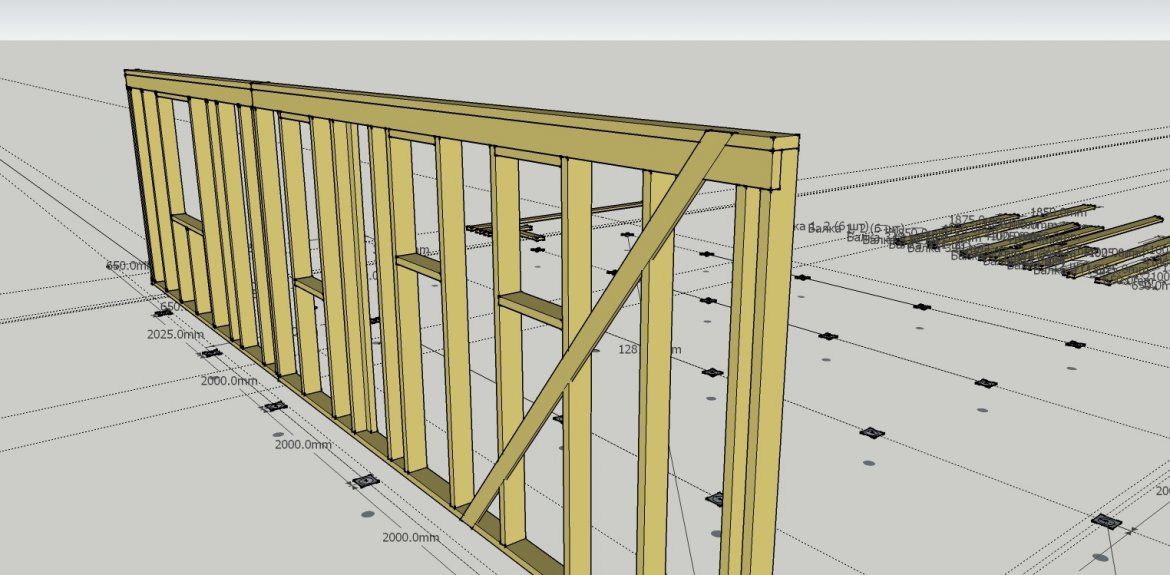Click the 2025.0mm dimension label
Viewport: 1170px width, 575px height.
coord(174,335)
